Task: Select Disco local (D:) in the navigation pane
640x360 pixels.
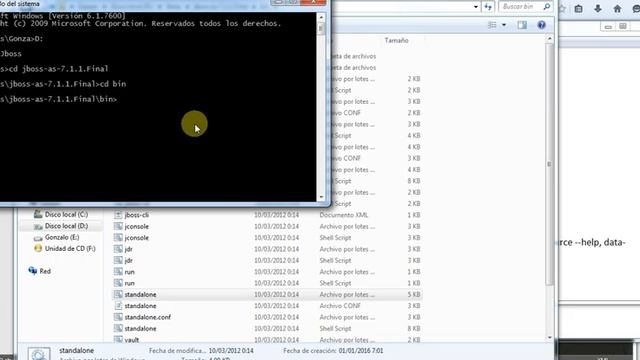Action: [x=62, y=226]
